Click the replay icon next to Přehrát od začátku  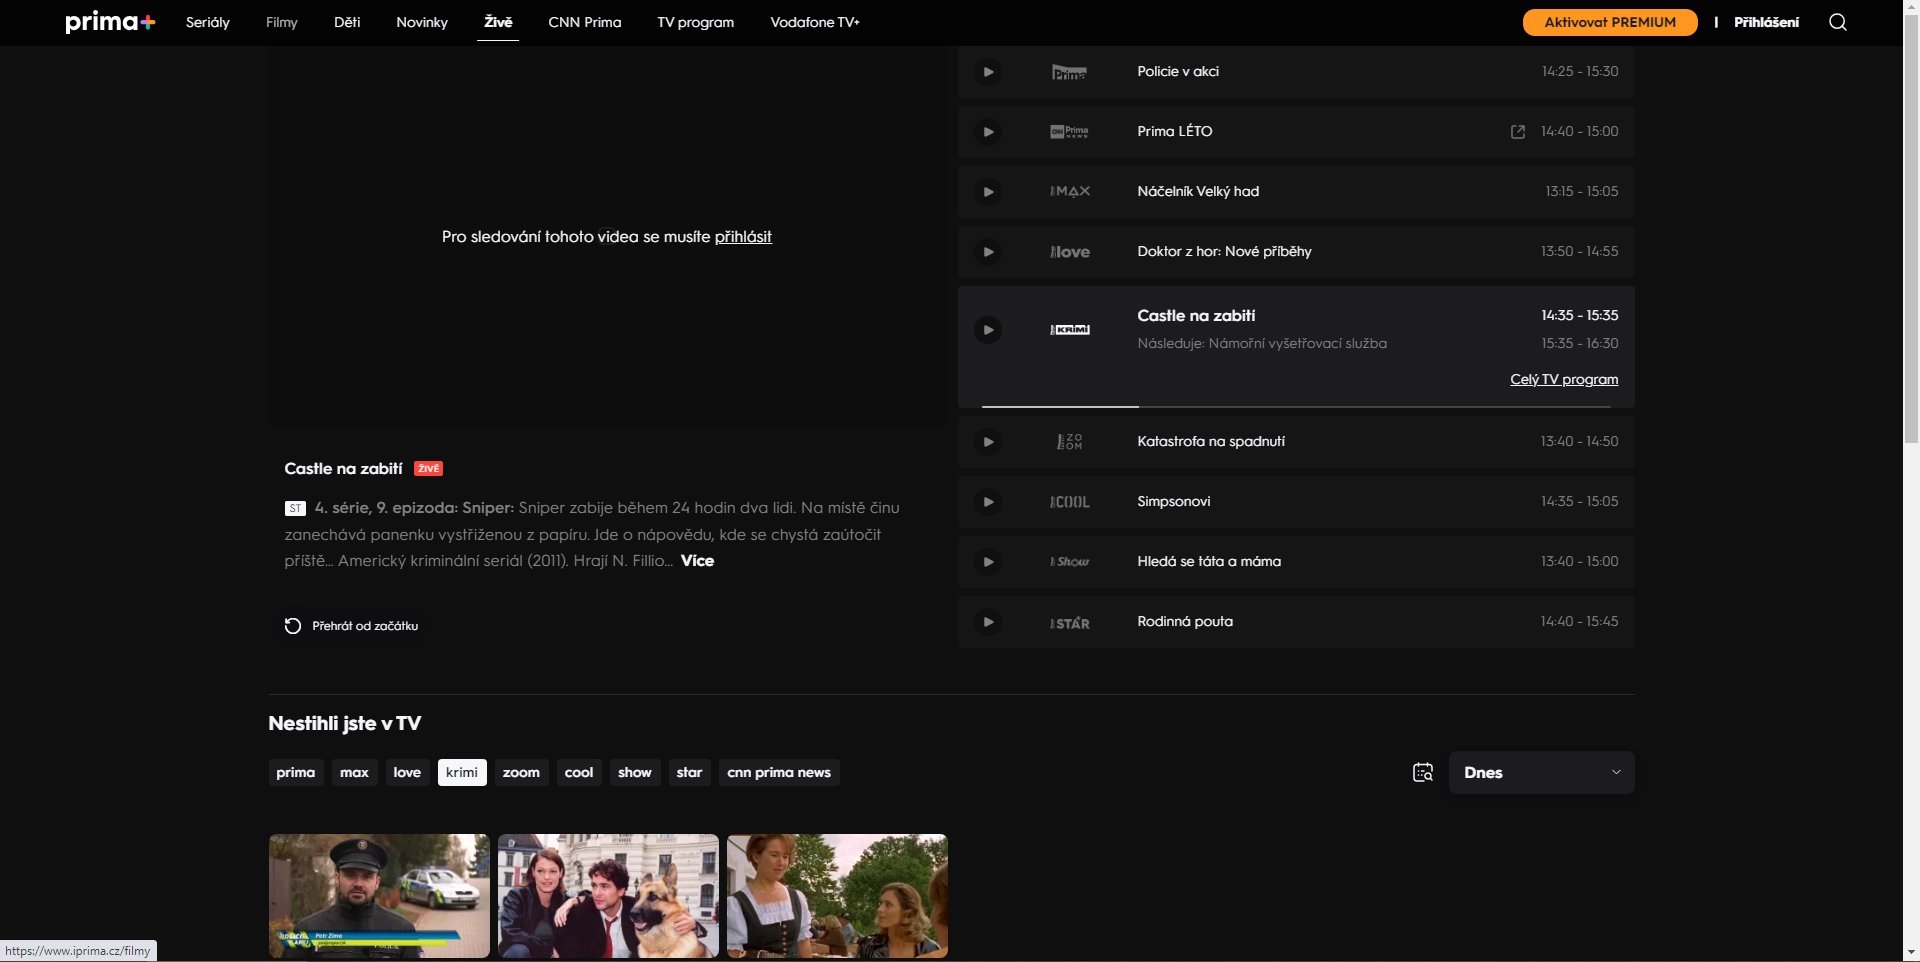coord(291,626)
